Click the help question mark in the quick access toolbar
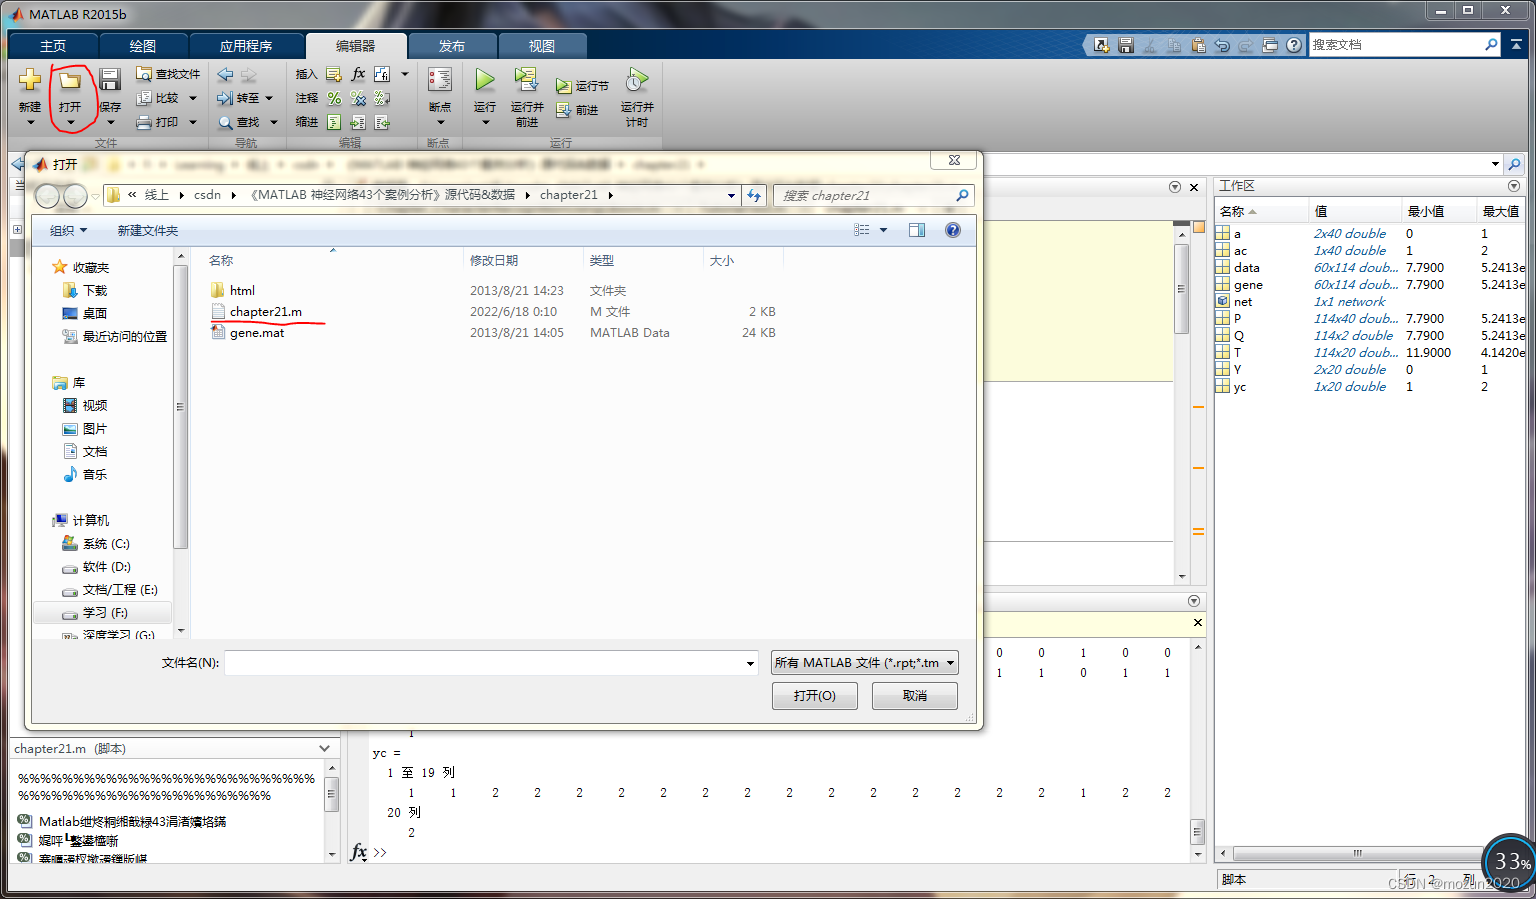Viewport: 1536px width, 899px height. tap(1294, 45)
